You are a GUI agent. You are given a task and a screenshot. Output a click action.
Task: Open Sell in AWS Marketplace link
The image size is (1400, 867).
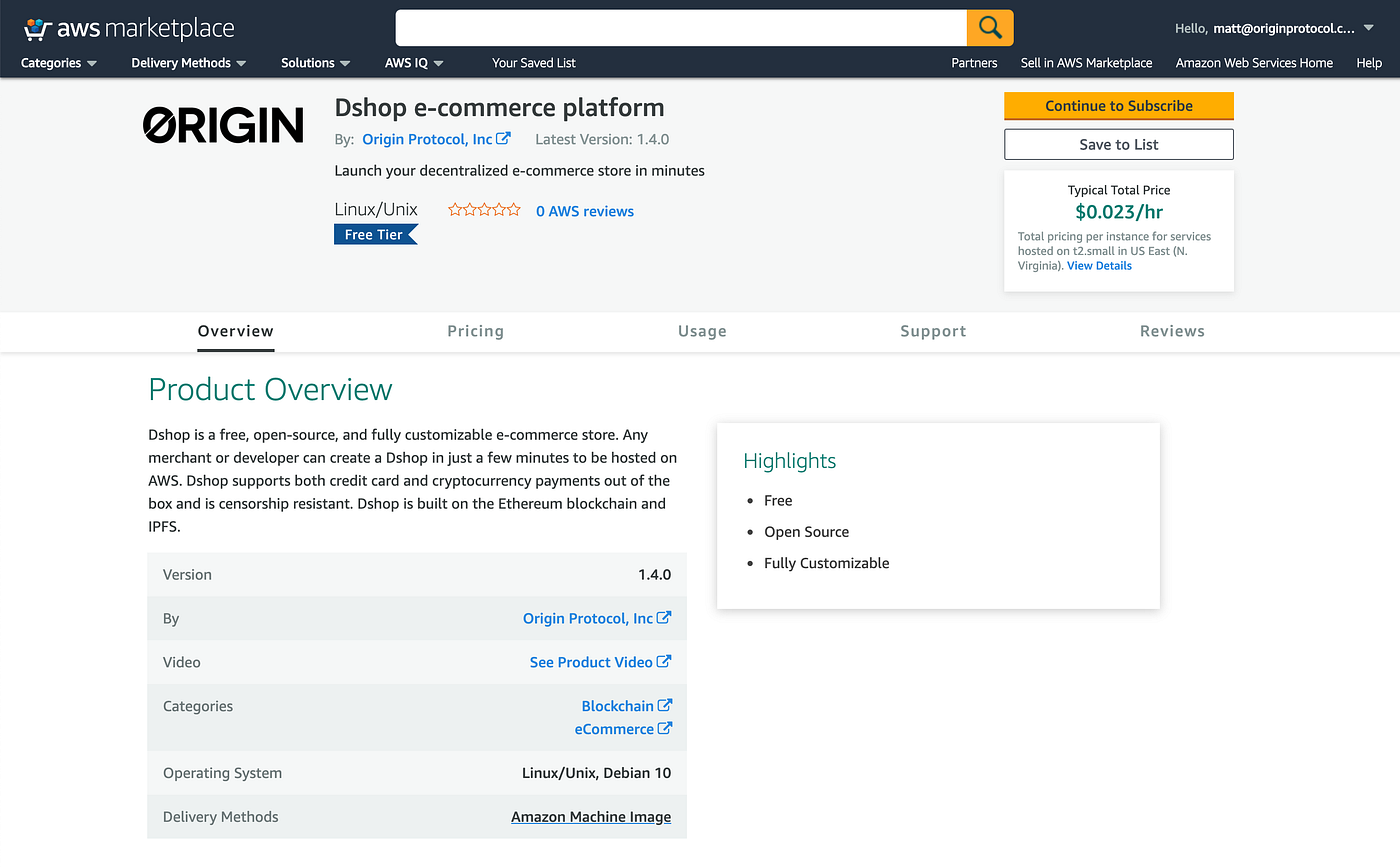pyautogui.click(x=1086, y=63)
